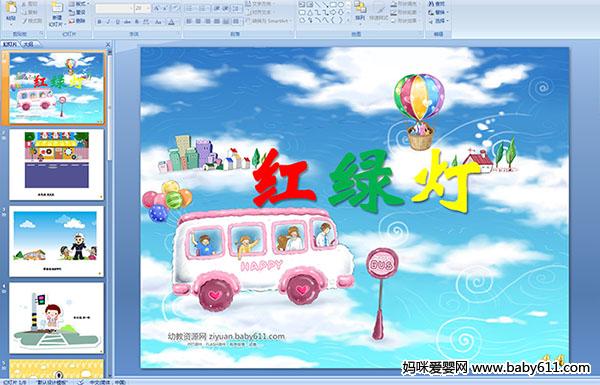Insert a New Slide from the ribbon
The width and height of the screenshot is (600, 385).
57,13
